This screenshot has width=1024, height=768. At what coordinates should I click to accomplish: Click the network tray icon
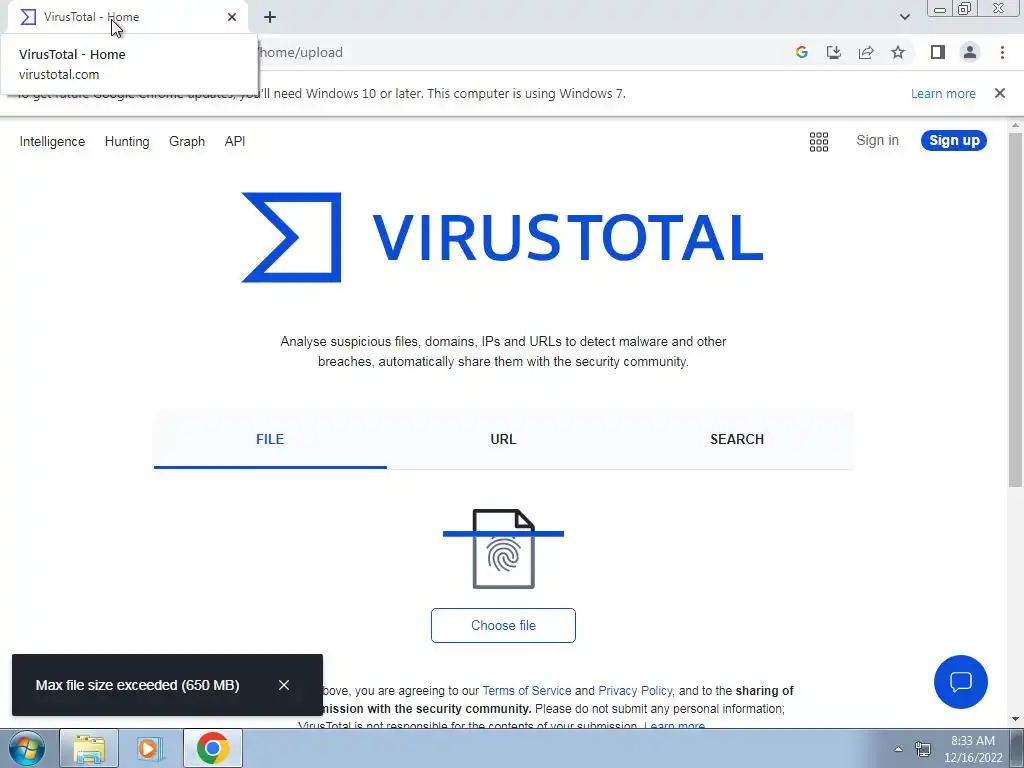[922, 749]
